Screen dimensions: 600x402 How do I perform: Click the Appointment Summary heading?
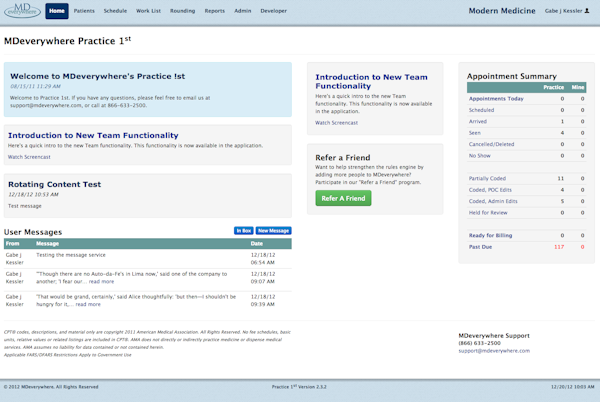pyautogui.click(x=512, y=76)
